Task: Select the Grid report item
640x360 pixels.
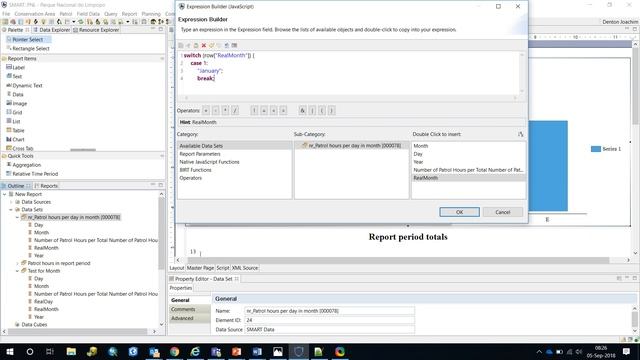Action: click(14, 113)
